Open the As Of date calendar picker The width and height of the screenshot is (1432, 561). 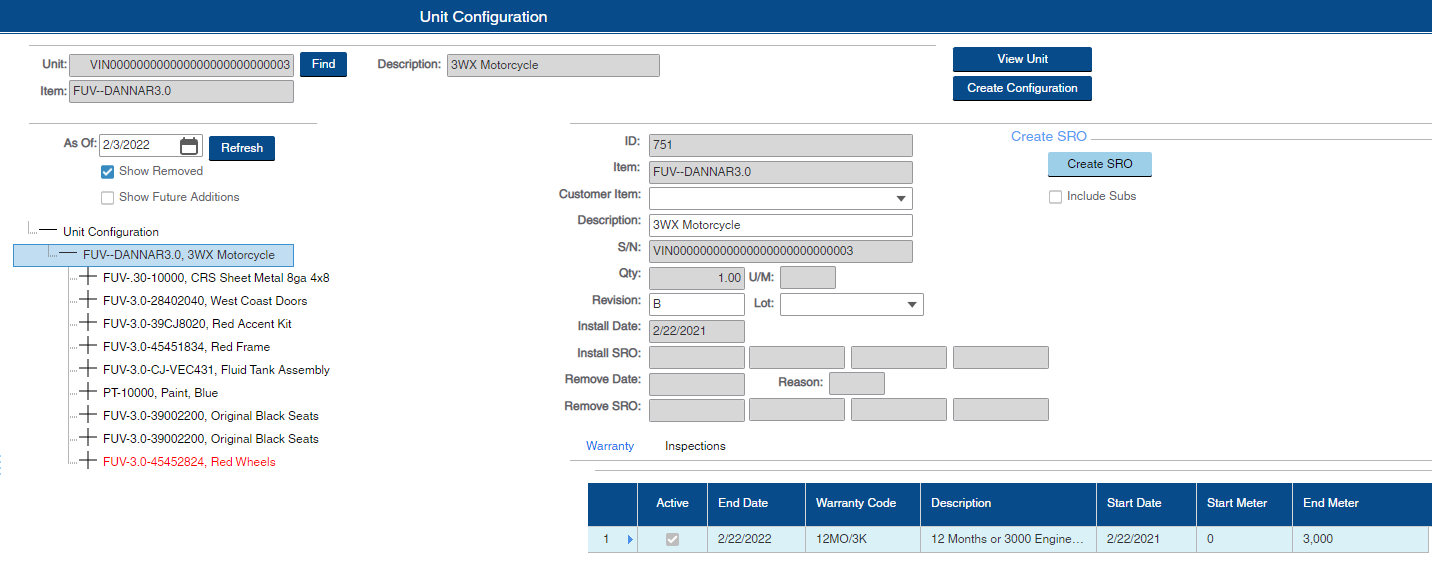[x=189, y=146]
